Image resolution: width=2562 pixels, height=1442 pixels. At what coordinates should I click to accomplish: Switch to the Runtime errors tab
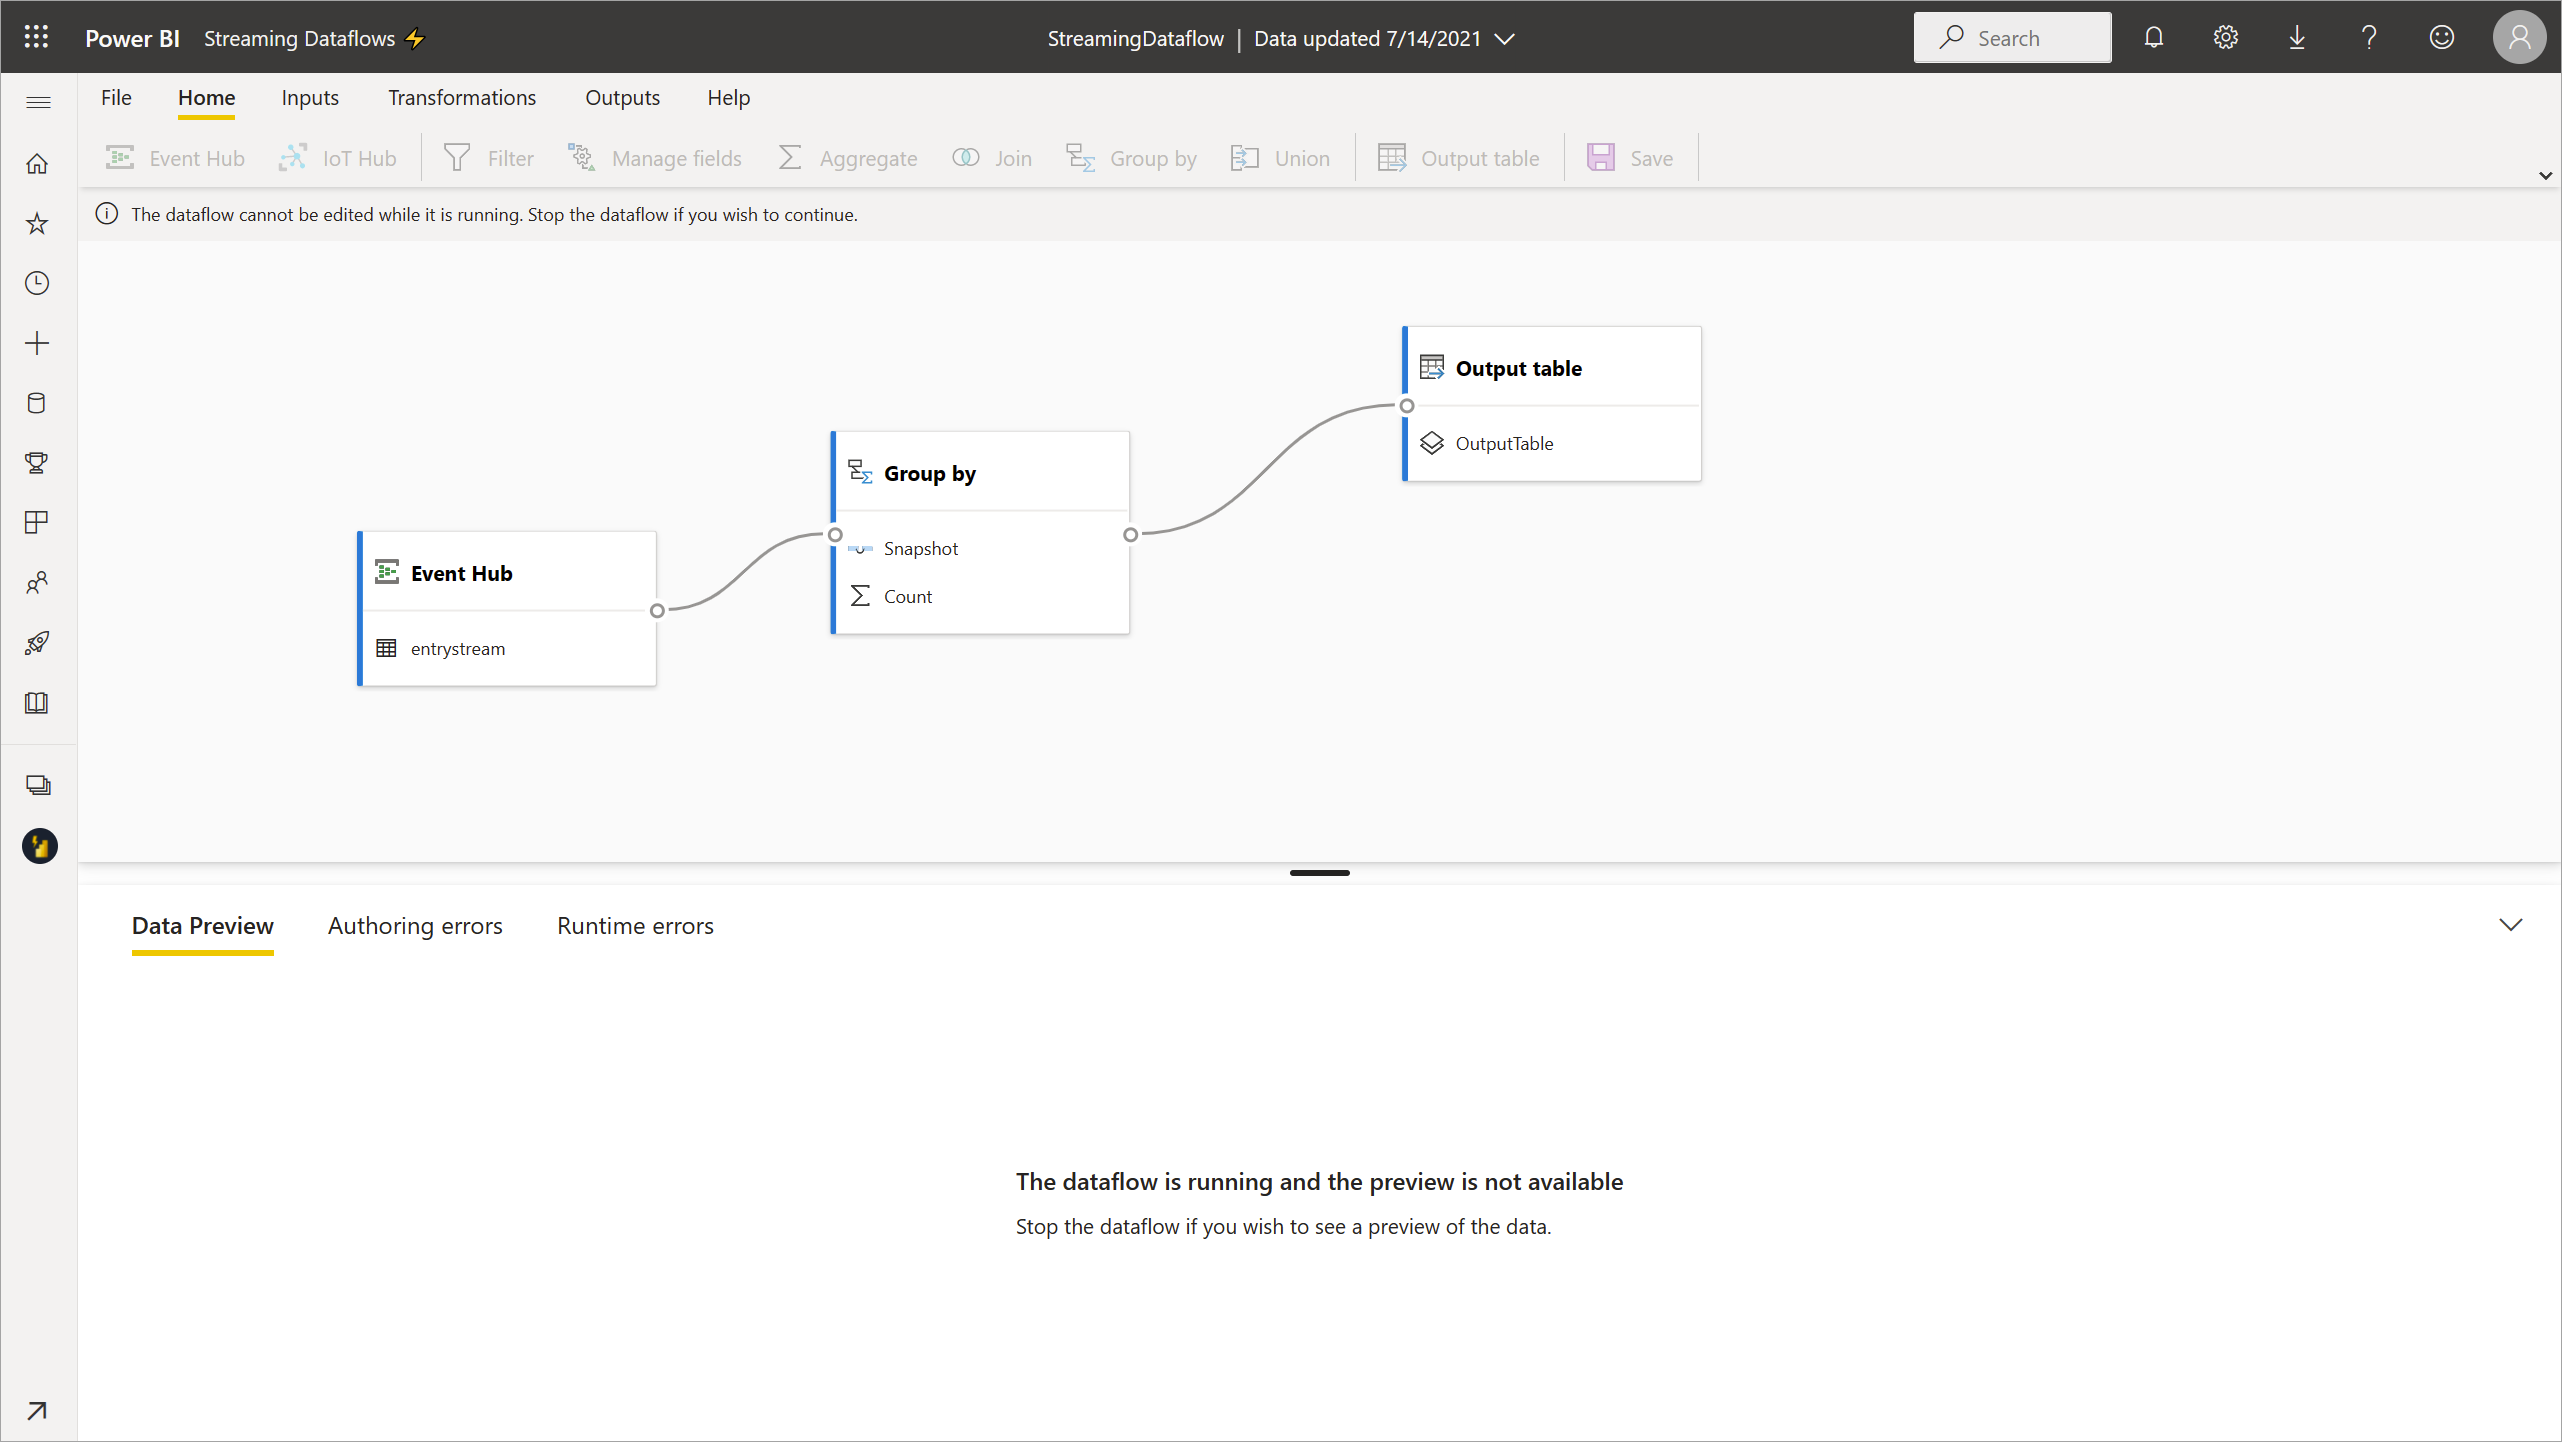pos(635,924)
